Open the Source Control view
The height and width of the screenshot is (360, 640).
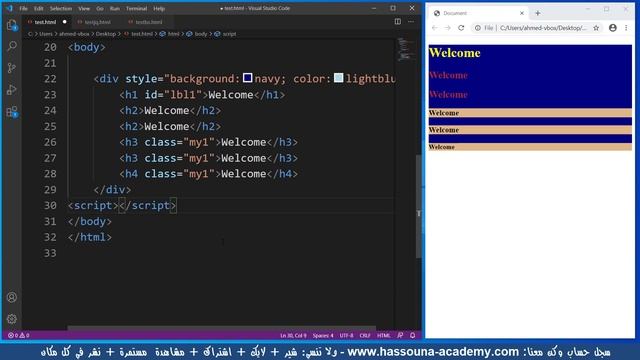(12, 68)
